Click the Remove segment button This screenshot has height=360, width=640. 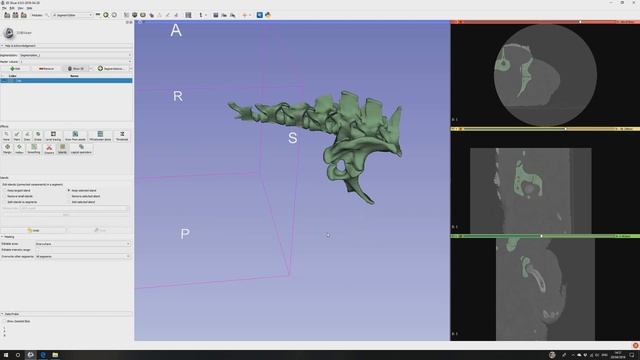[46, 69]
